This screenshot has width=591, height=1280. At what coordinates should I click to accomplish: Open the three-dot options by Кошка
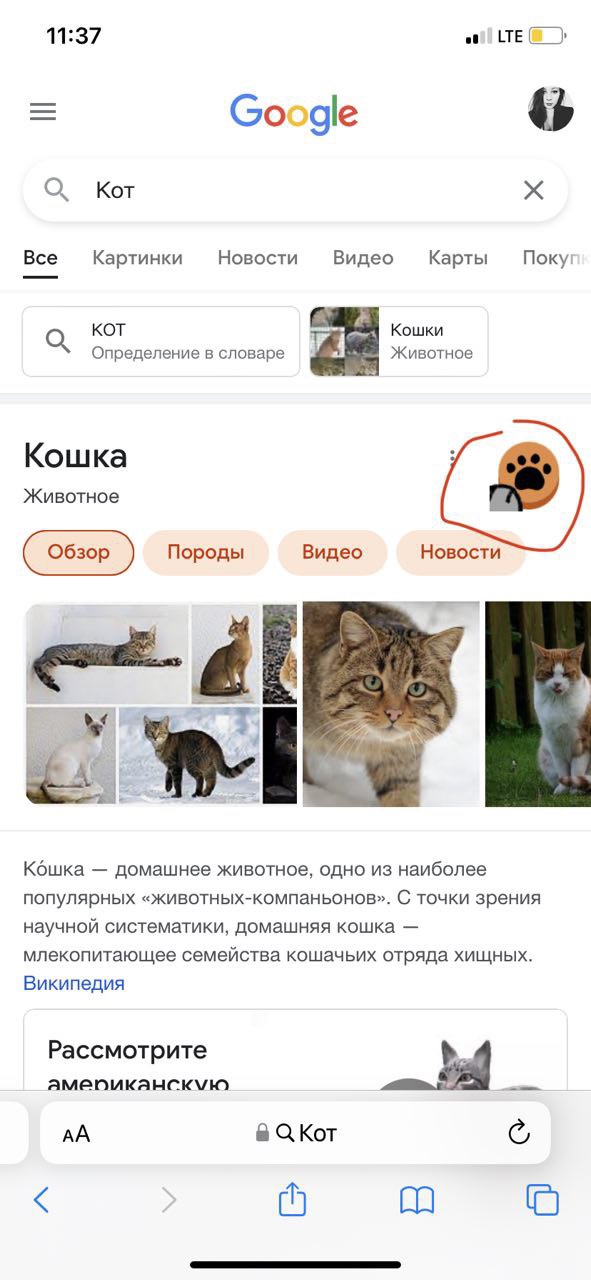[452, 458]
